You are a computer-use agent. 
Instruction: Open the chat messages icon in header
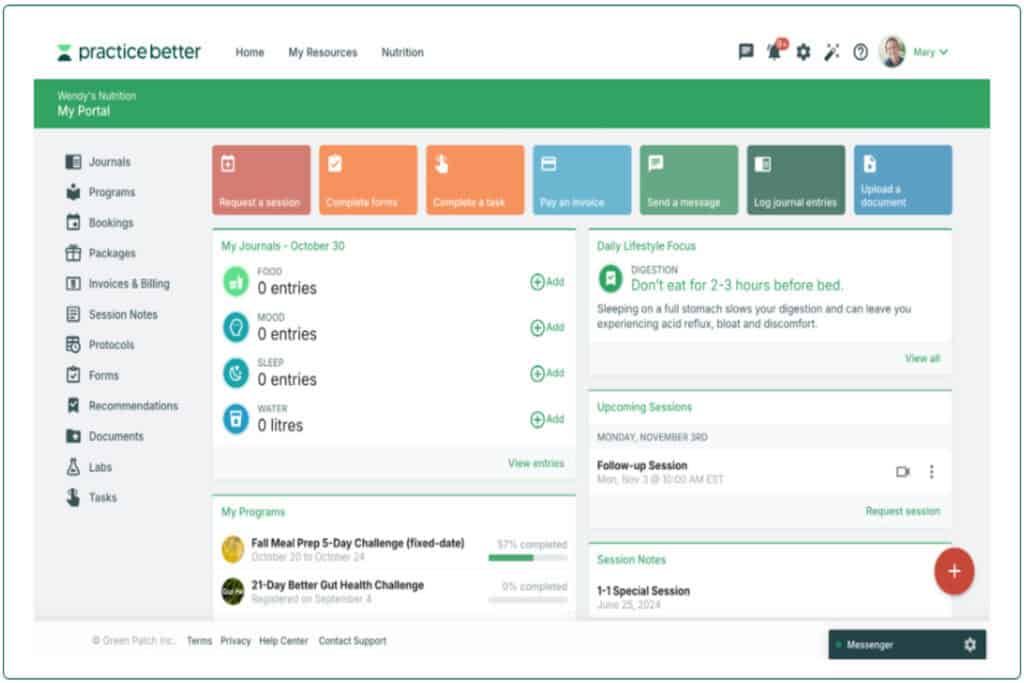click(746, 52)
